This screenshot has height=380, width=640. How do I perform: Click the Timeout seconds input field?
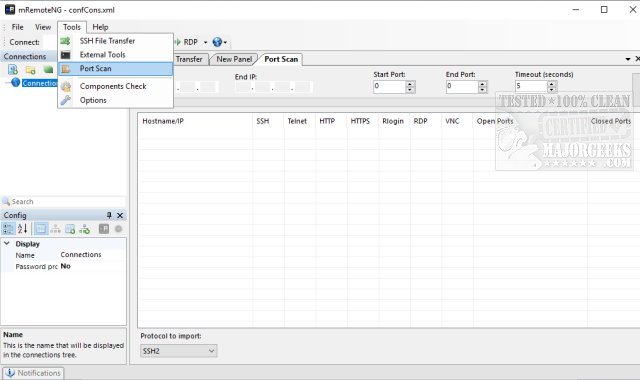coord(531,87)
